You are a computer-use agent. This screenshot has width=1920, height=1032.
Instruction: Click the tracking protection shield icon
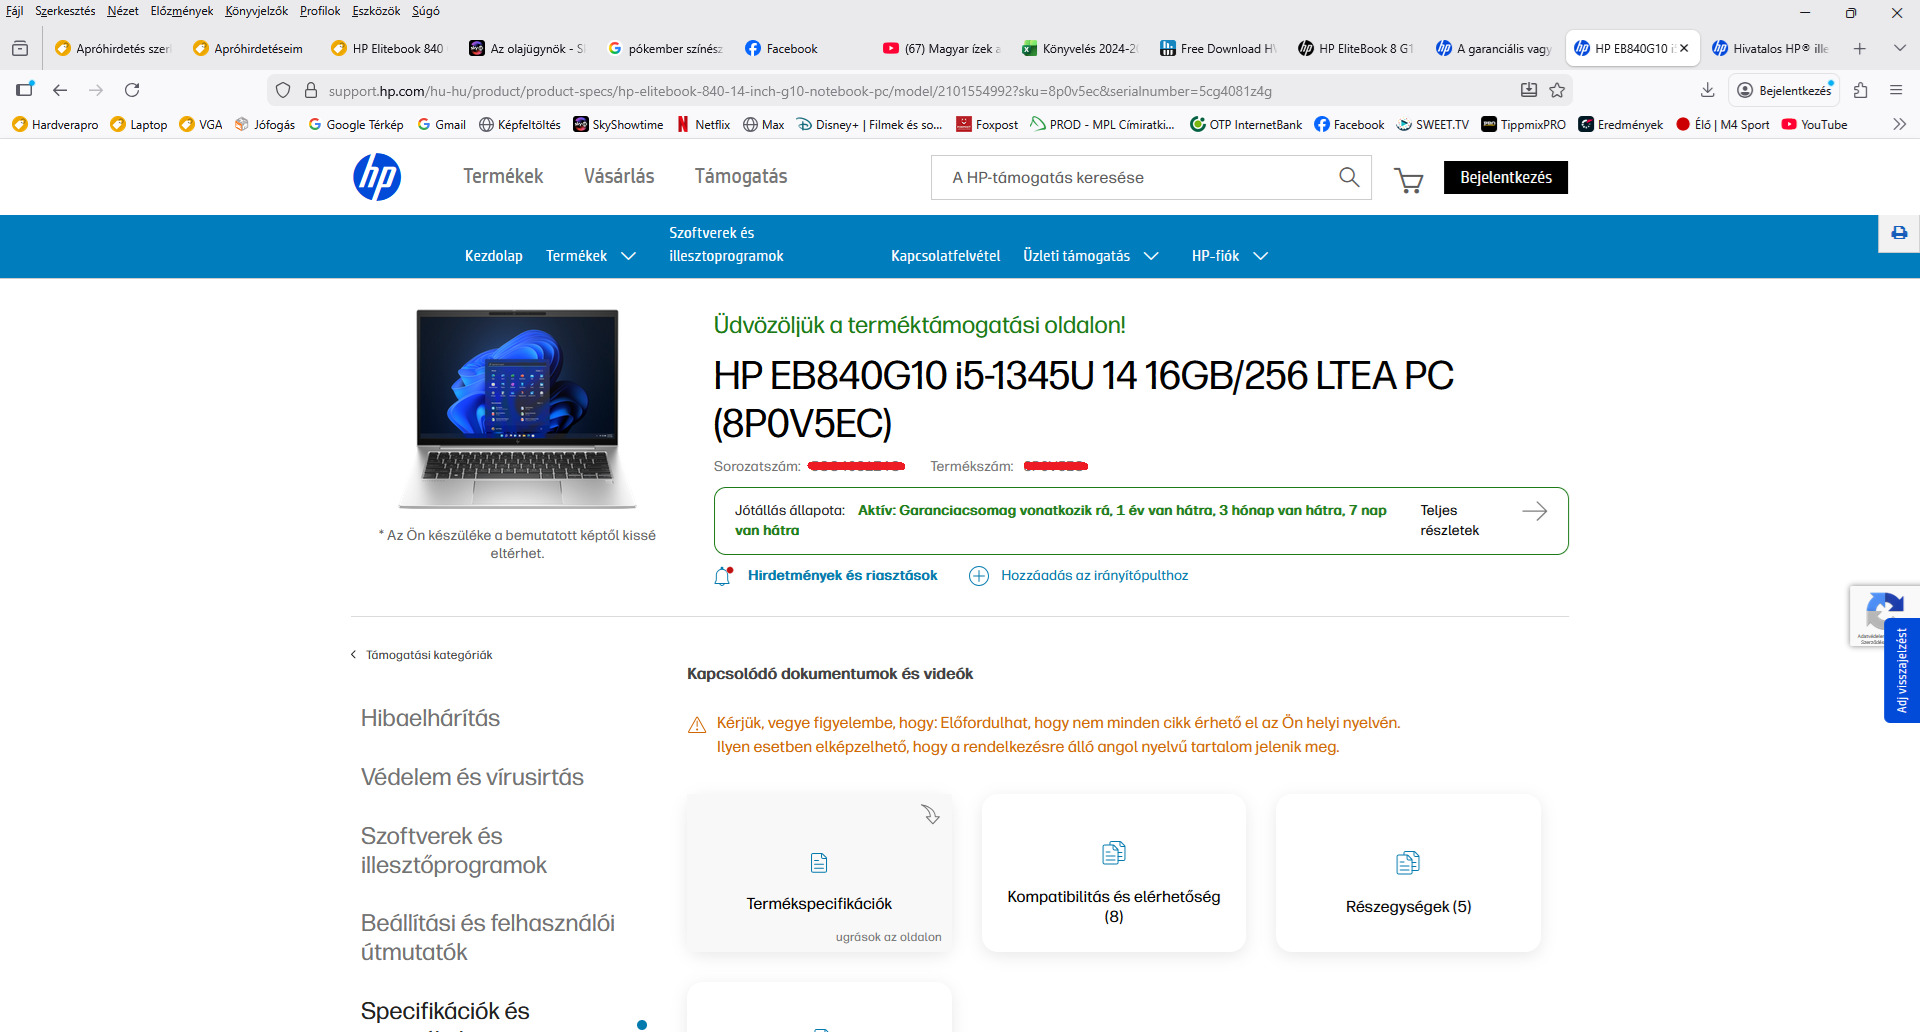[x=283, y=90]
